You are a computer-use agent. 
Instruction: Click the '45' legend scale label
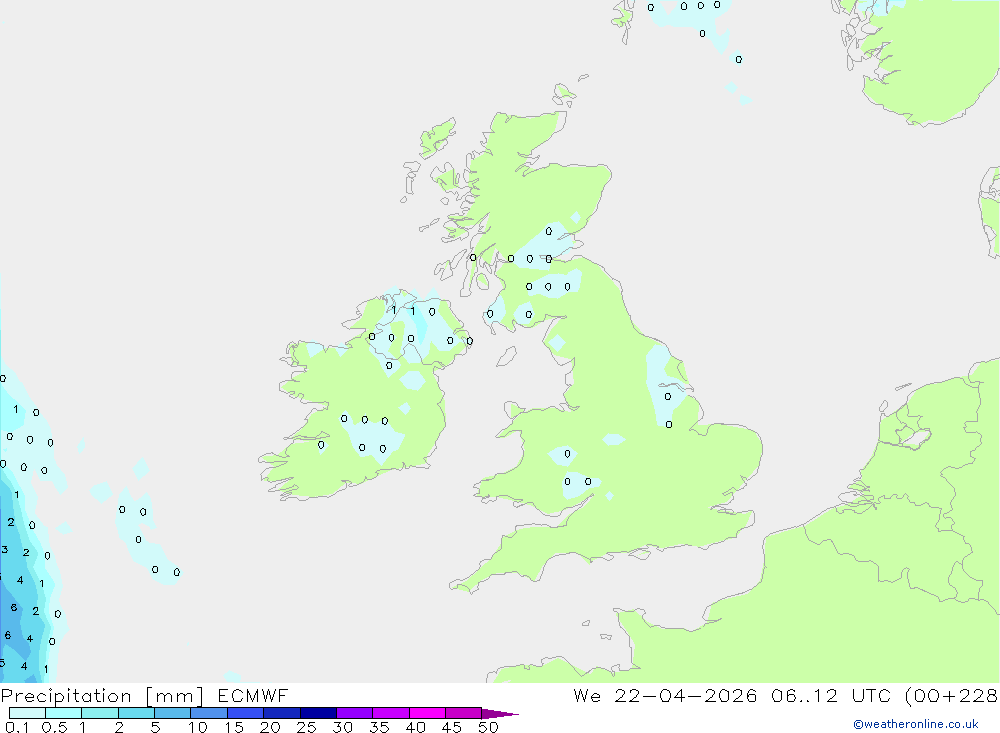pos(452,727)
